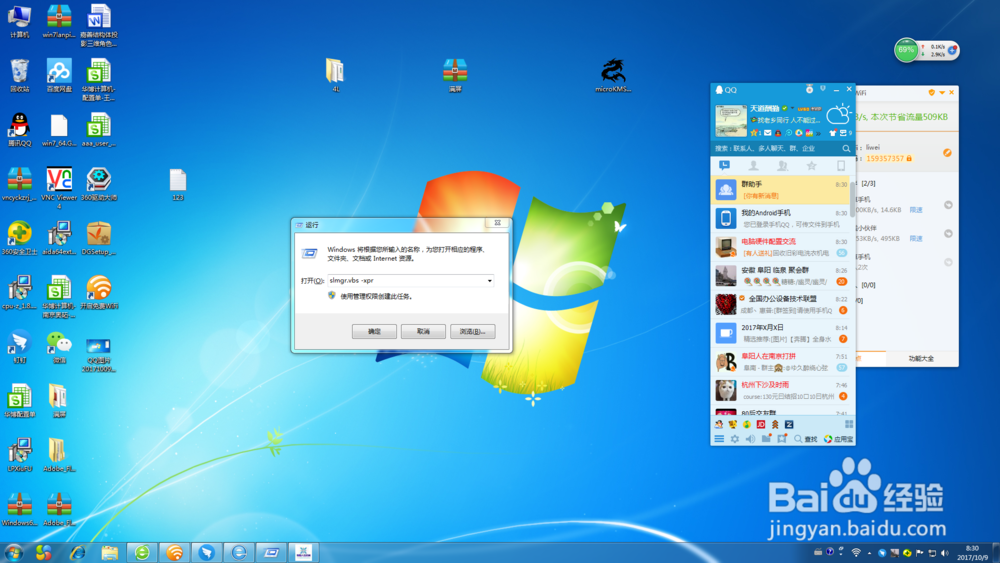Click the volume icon in system tray
Image resolution: width=1000 pixels, height=563 pixels.
(x=945, y=553)
